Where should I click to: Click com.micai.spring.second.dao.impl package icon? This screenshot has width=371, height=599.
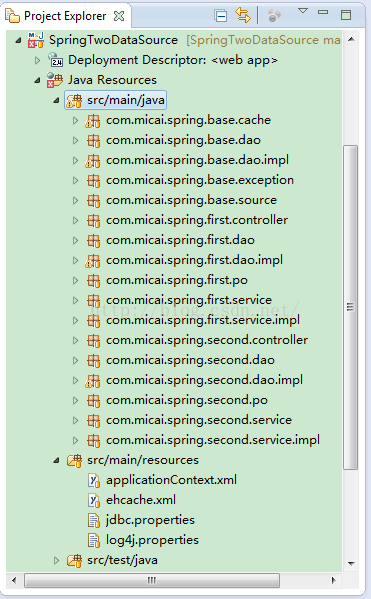point(93,380)
